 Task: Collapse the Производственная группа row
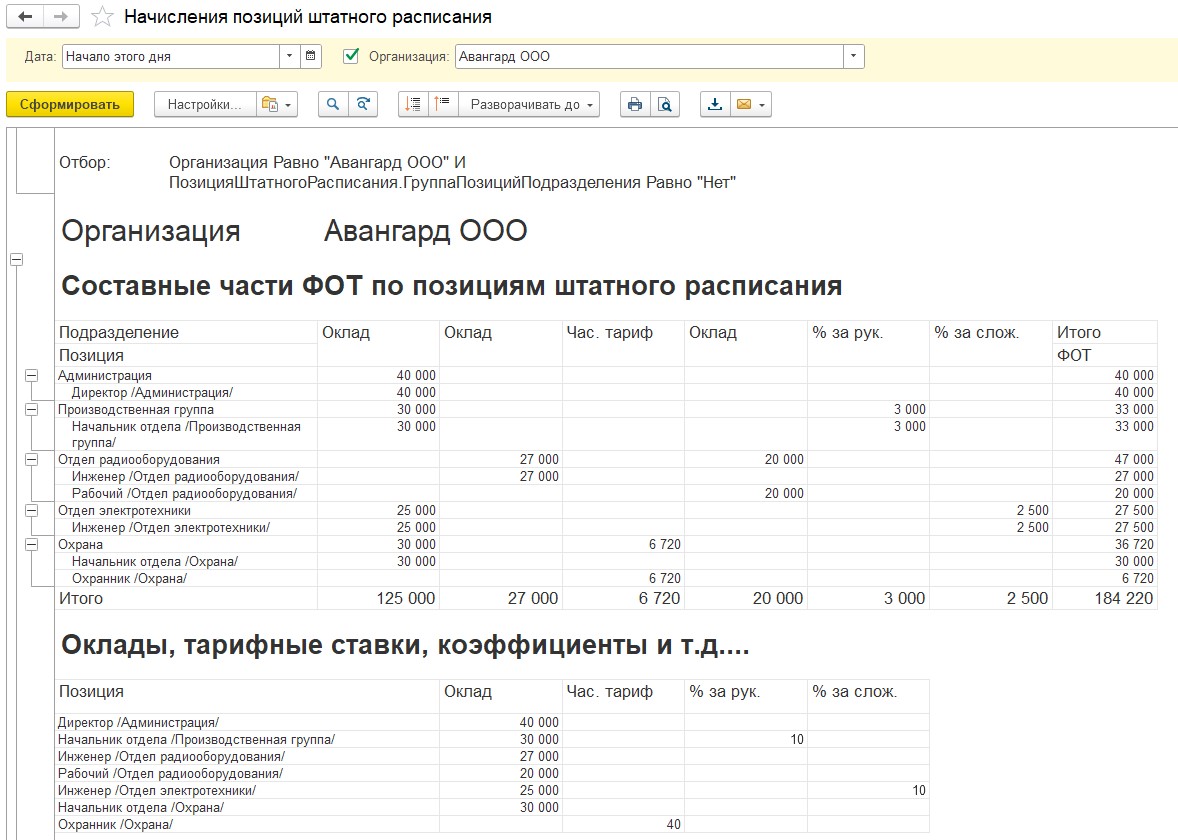(32, 409)
